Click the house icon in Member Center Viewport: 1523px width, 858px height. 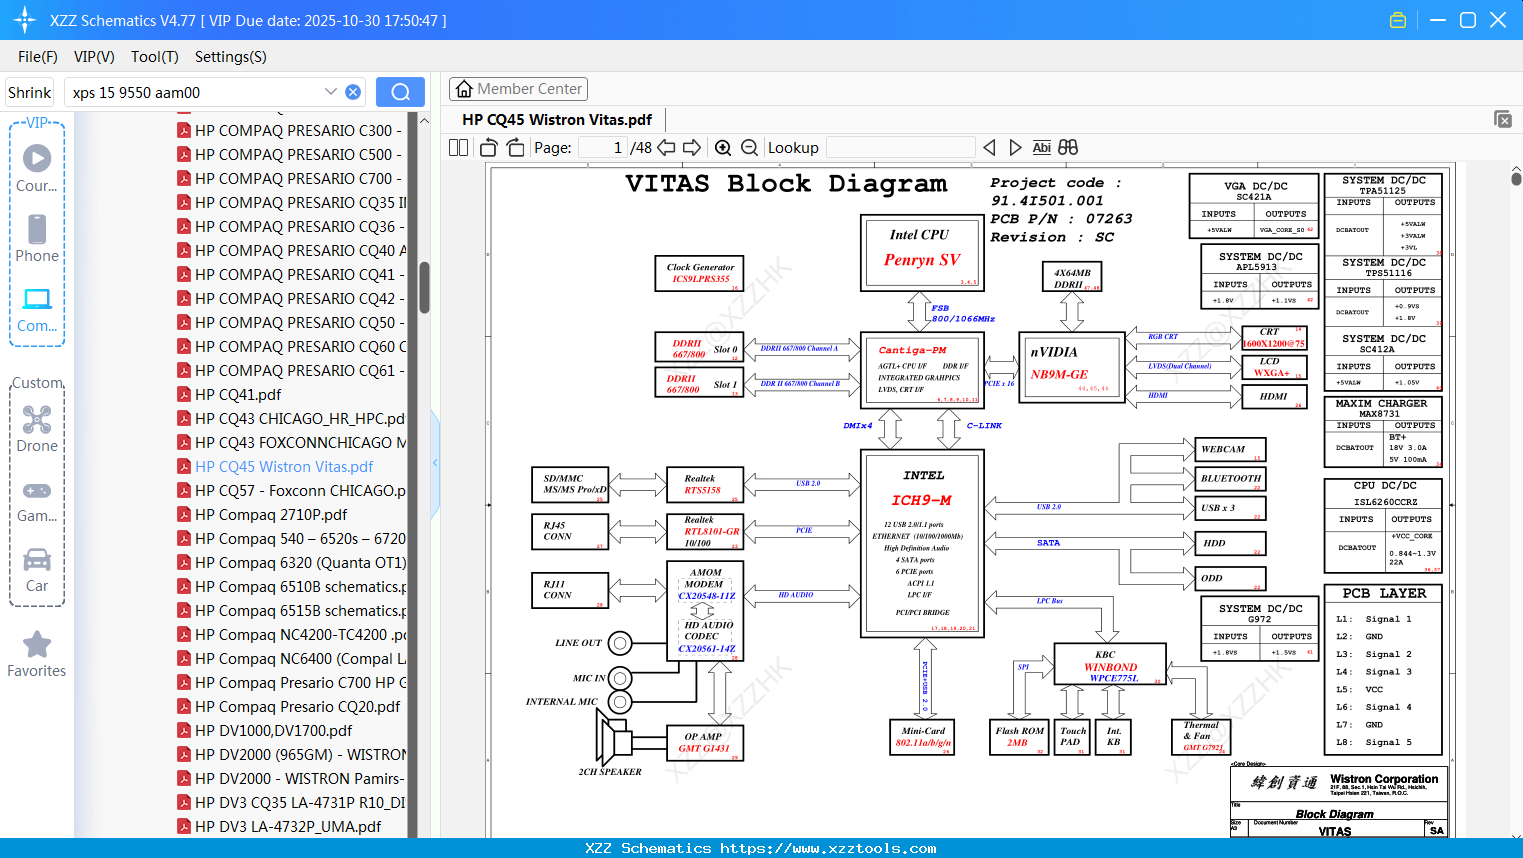[x=464, y=89]
